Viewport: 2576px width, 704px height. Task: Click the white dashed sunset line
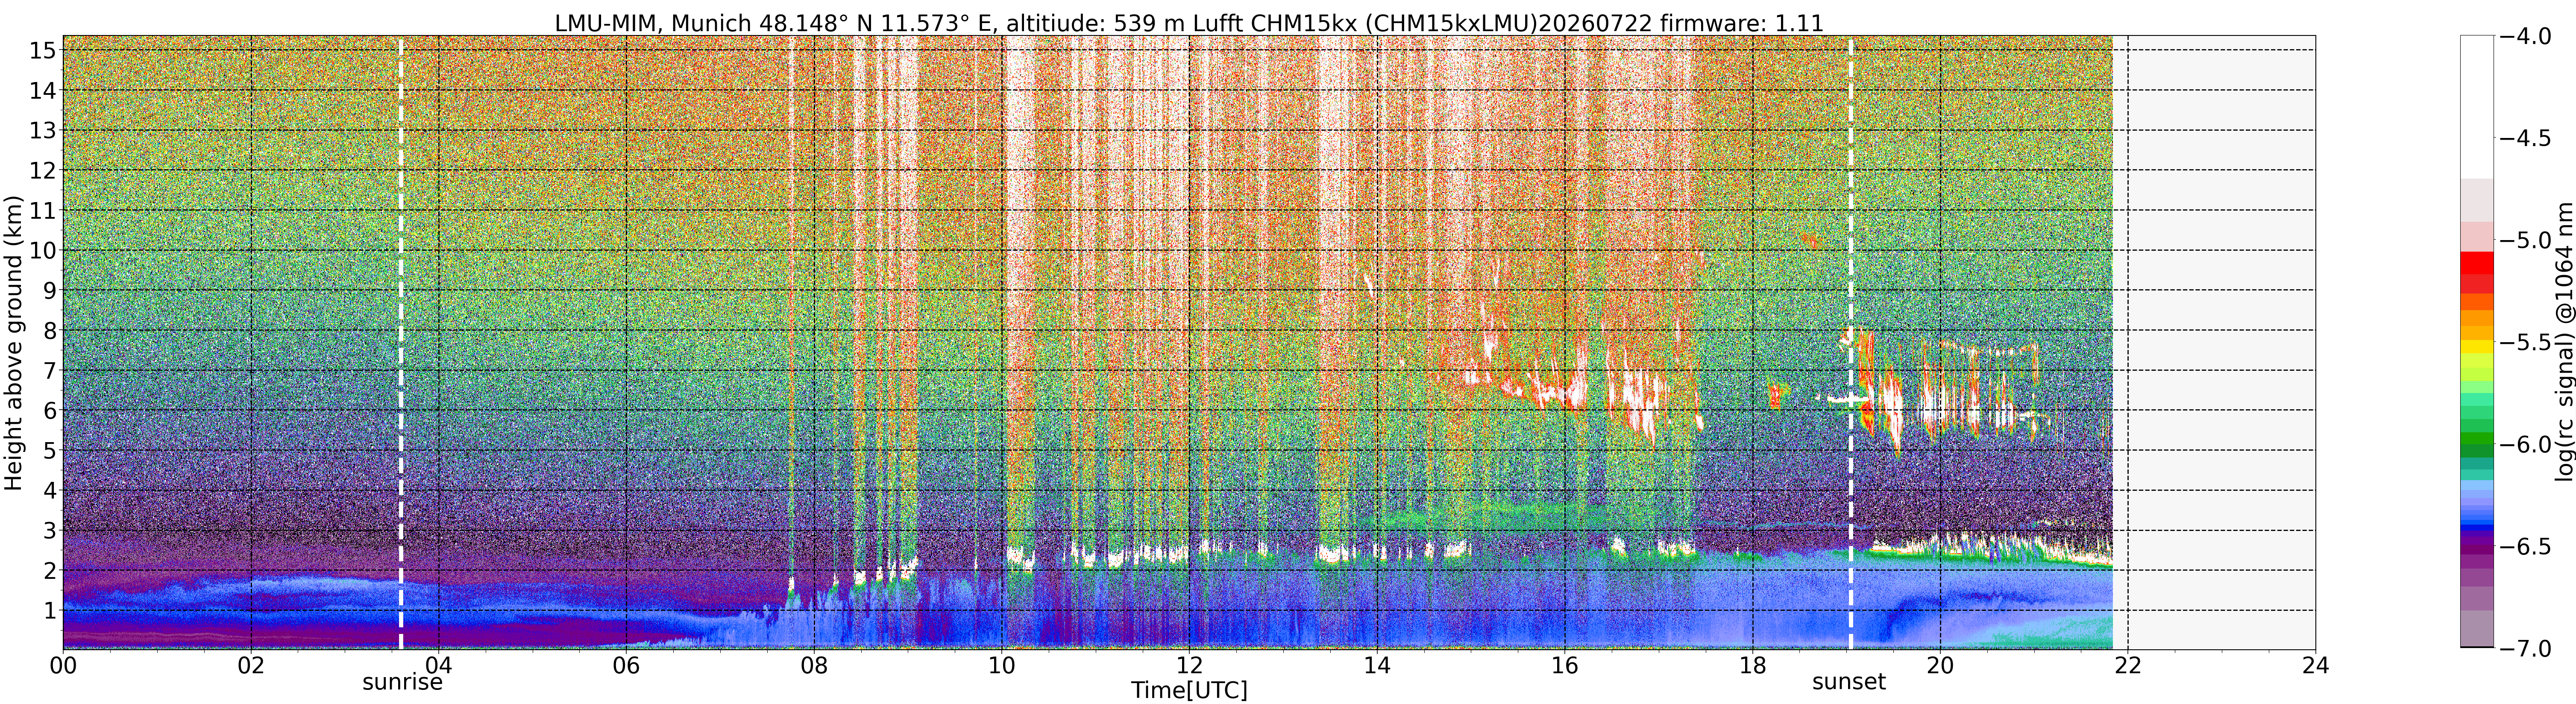click(x=1851, y=343)
